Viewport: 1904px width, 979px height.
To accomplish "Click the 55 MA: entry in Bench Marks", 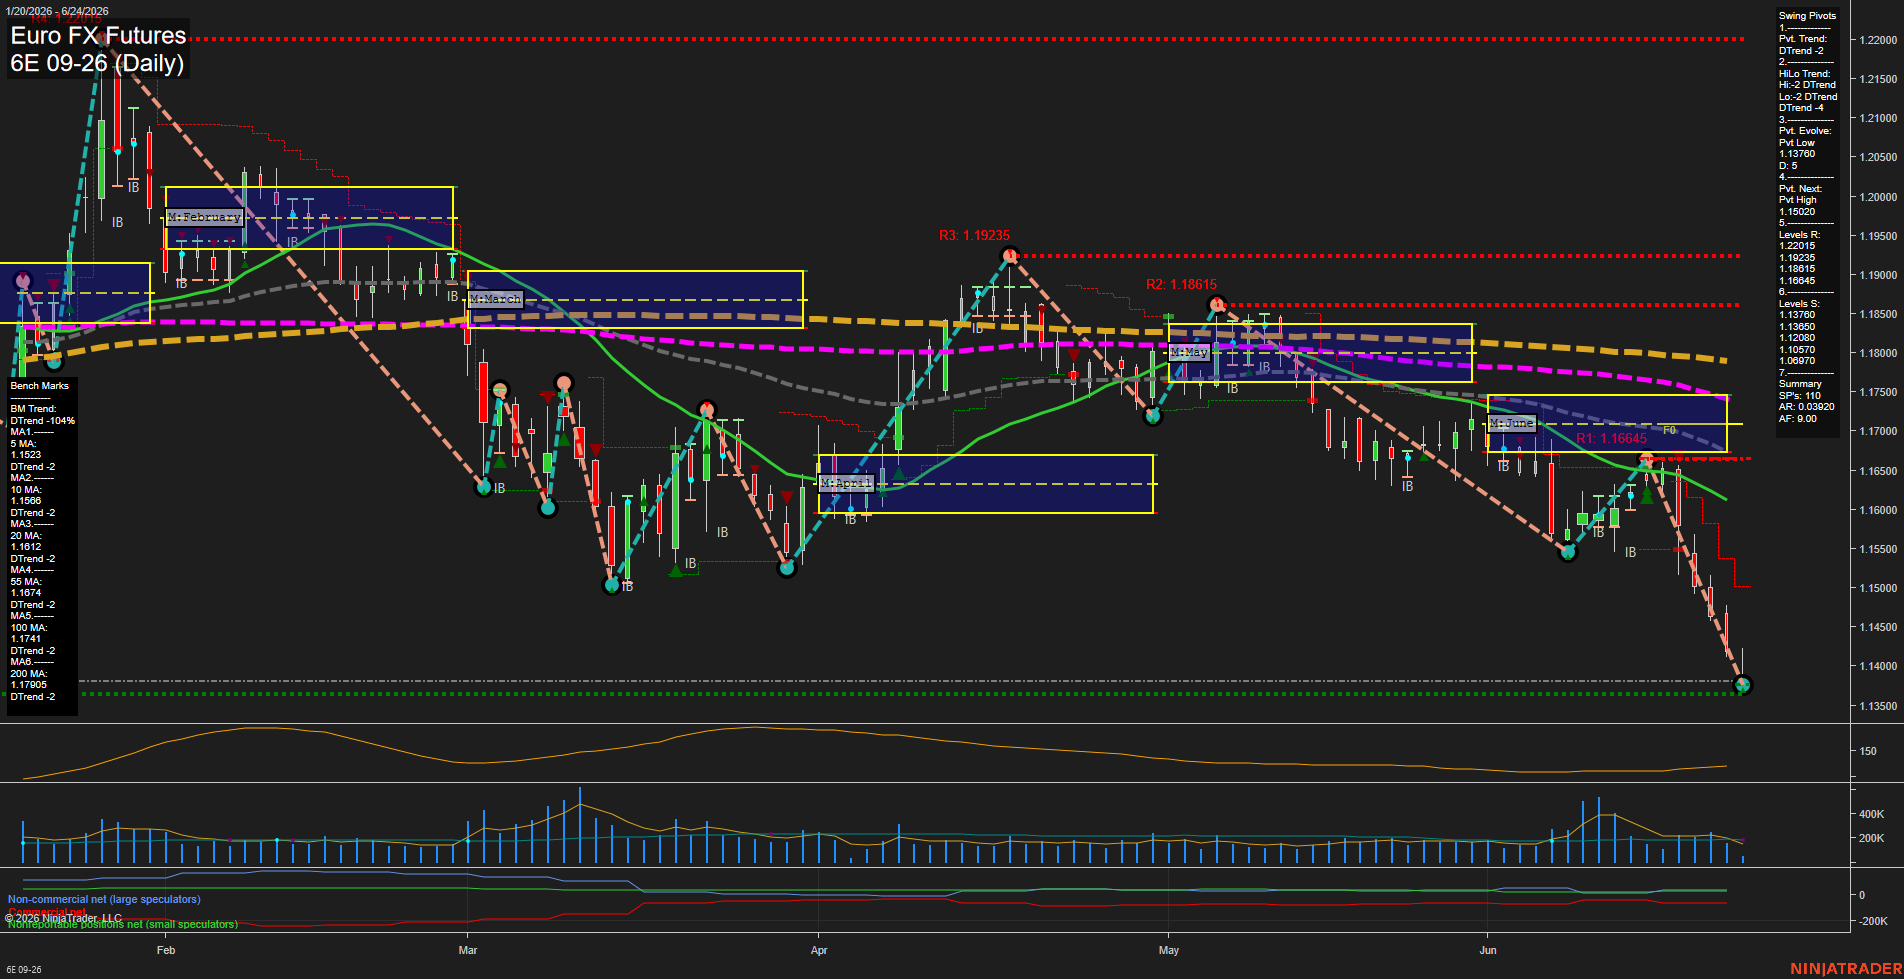I will pos(26,582).
